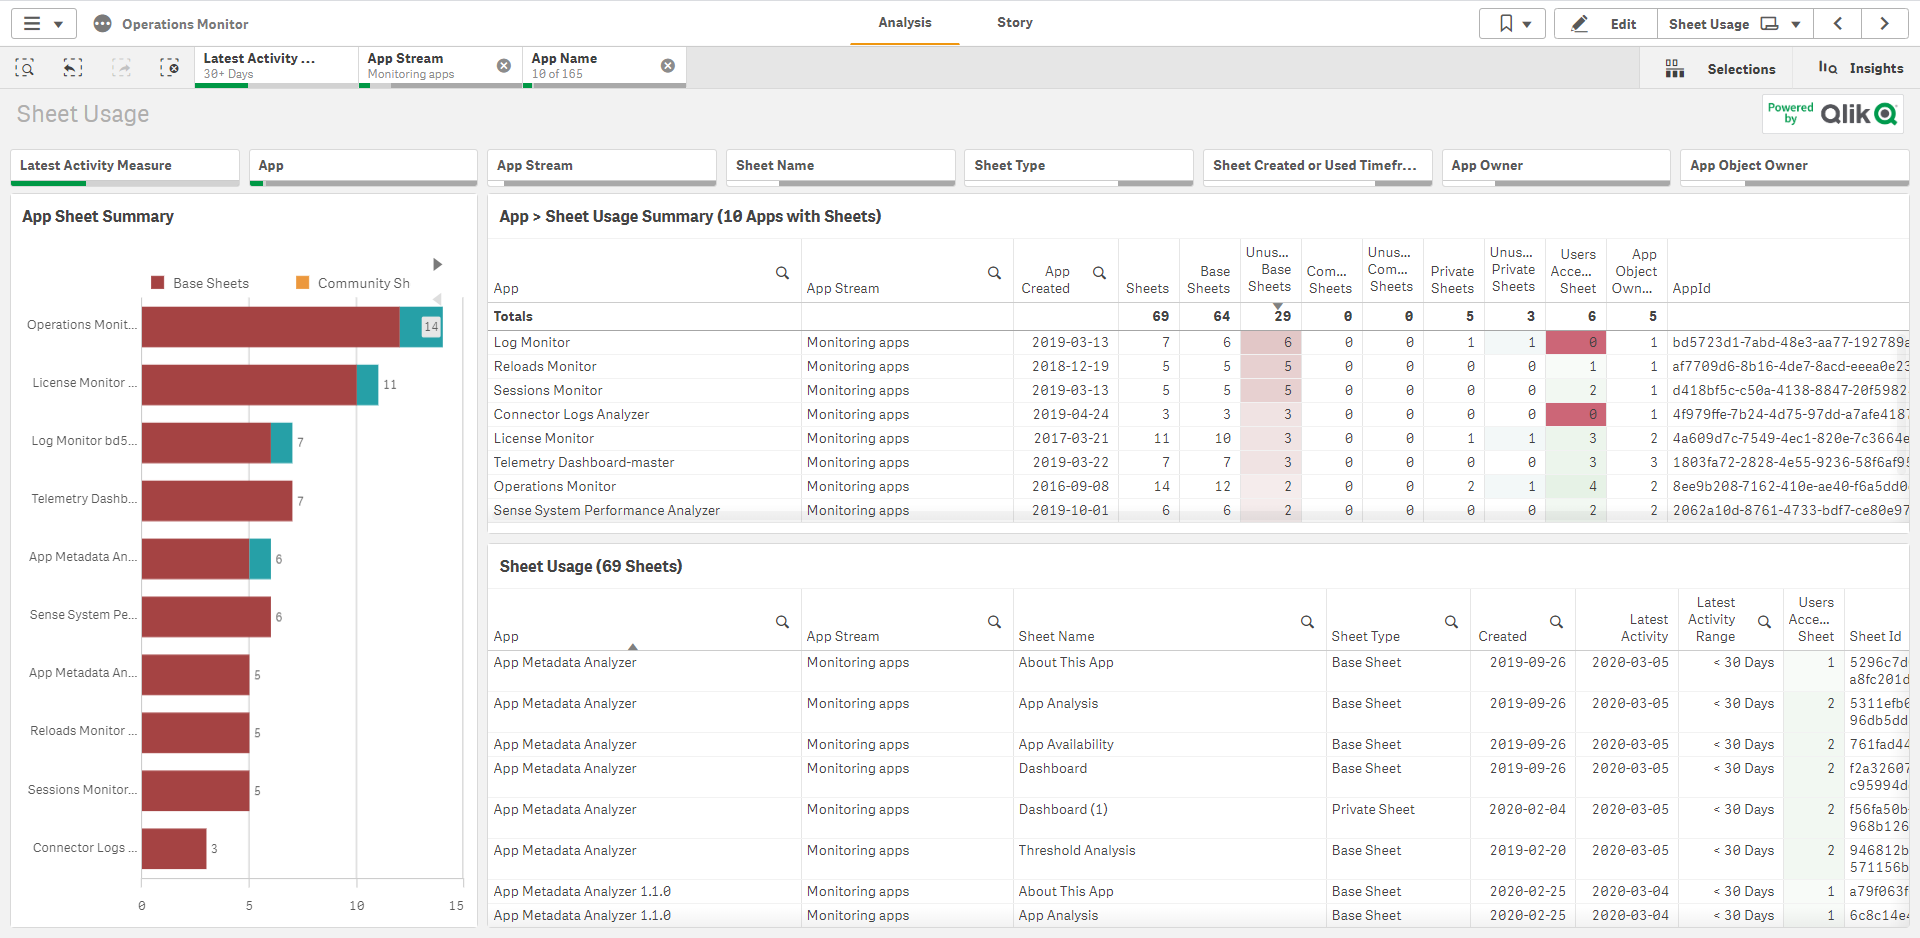Screen dimensions: 1920x938
Task: Click the globe icon beside Operations Monitor
Action: click(x=101, y=23)
